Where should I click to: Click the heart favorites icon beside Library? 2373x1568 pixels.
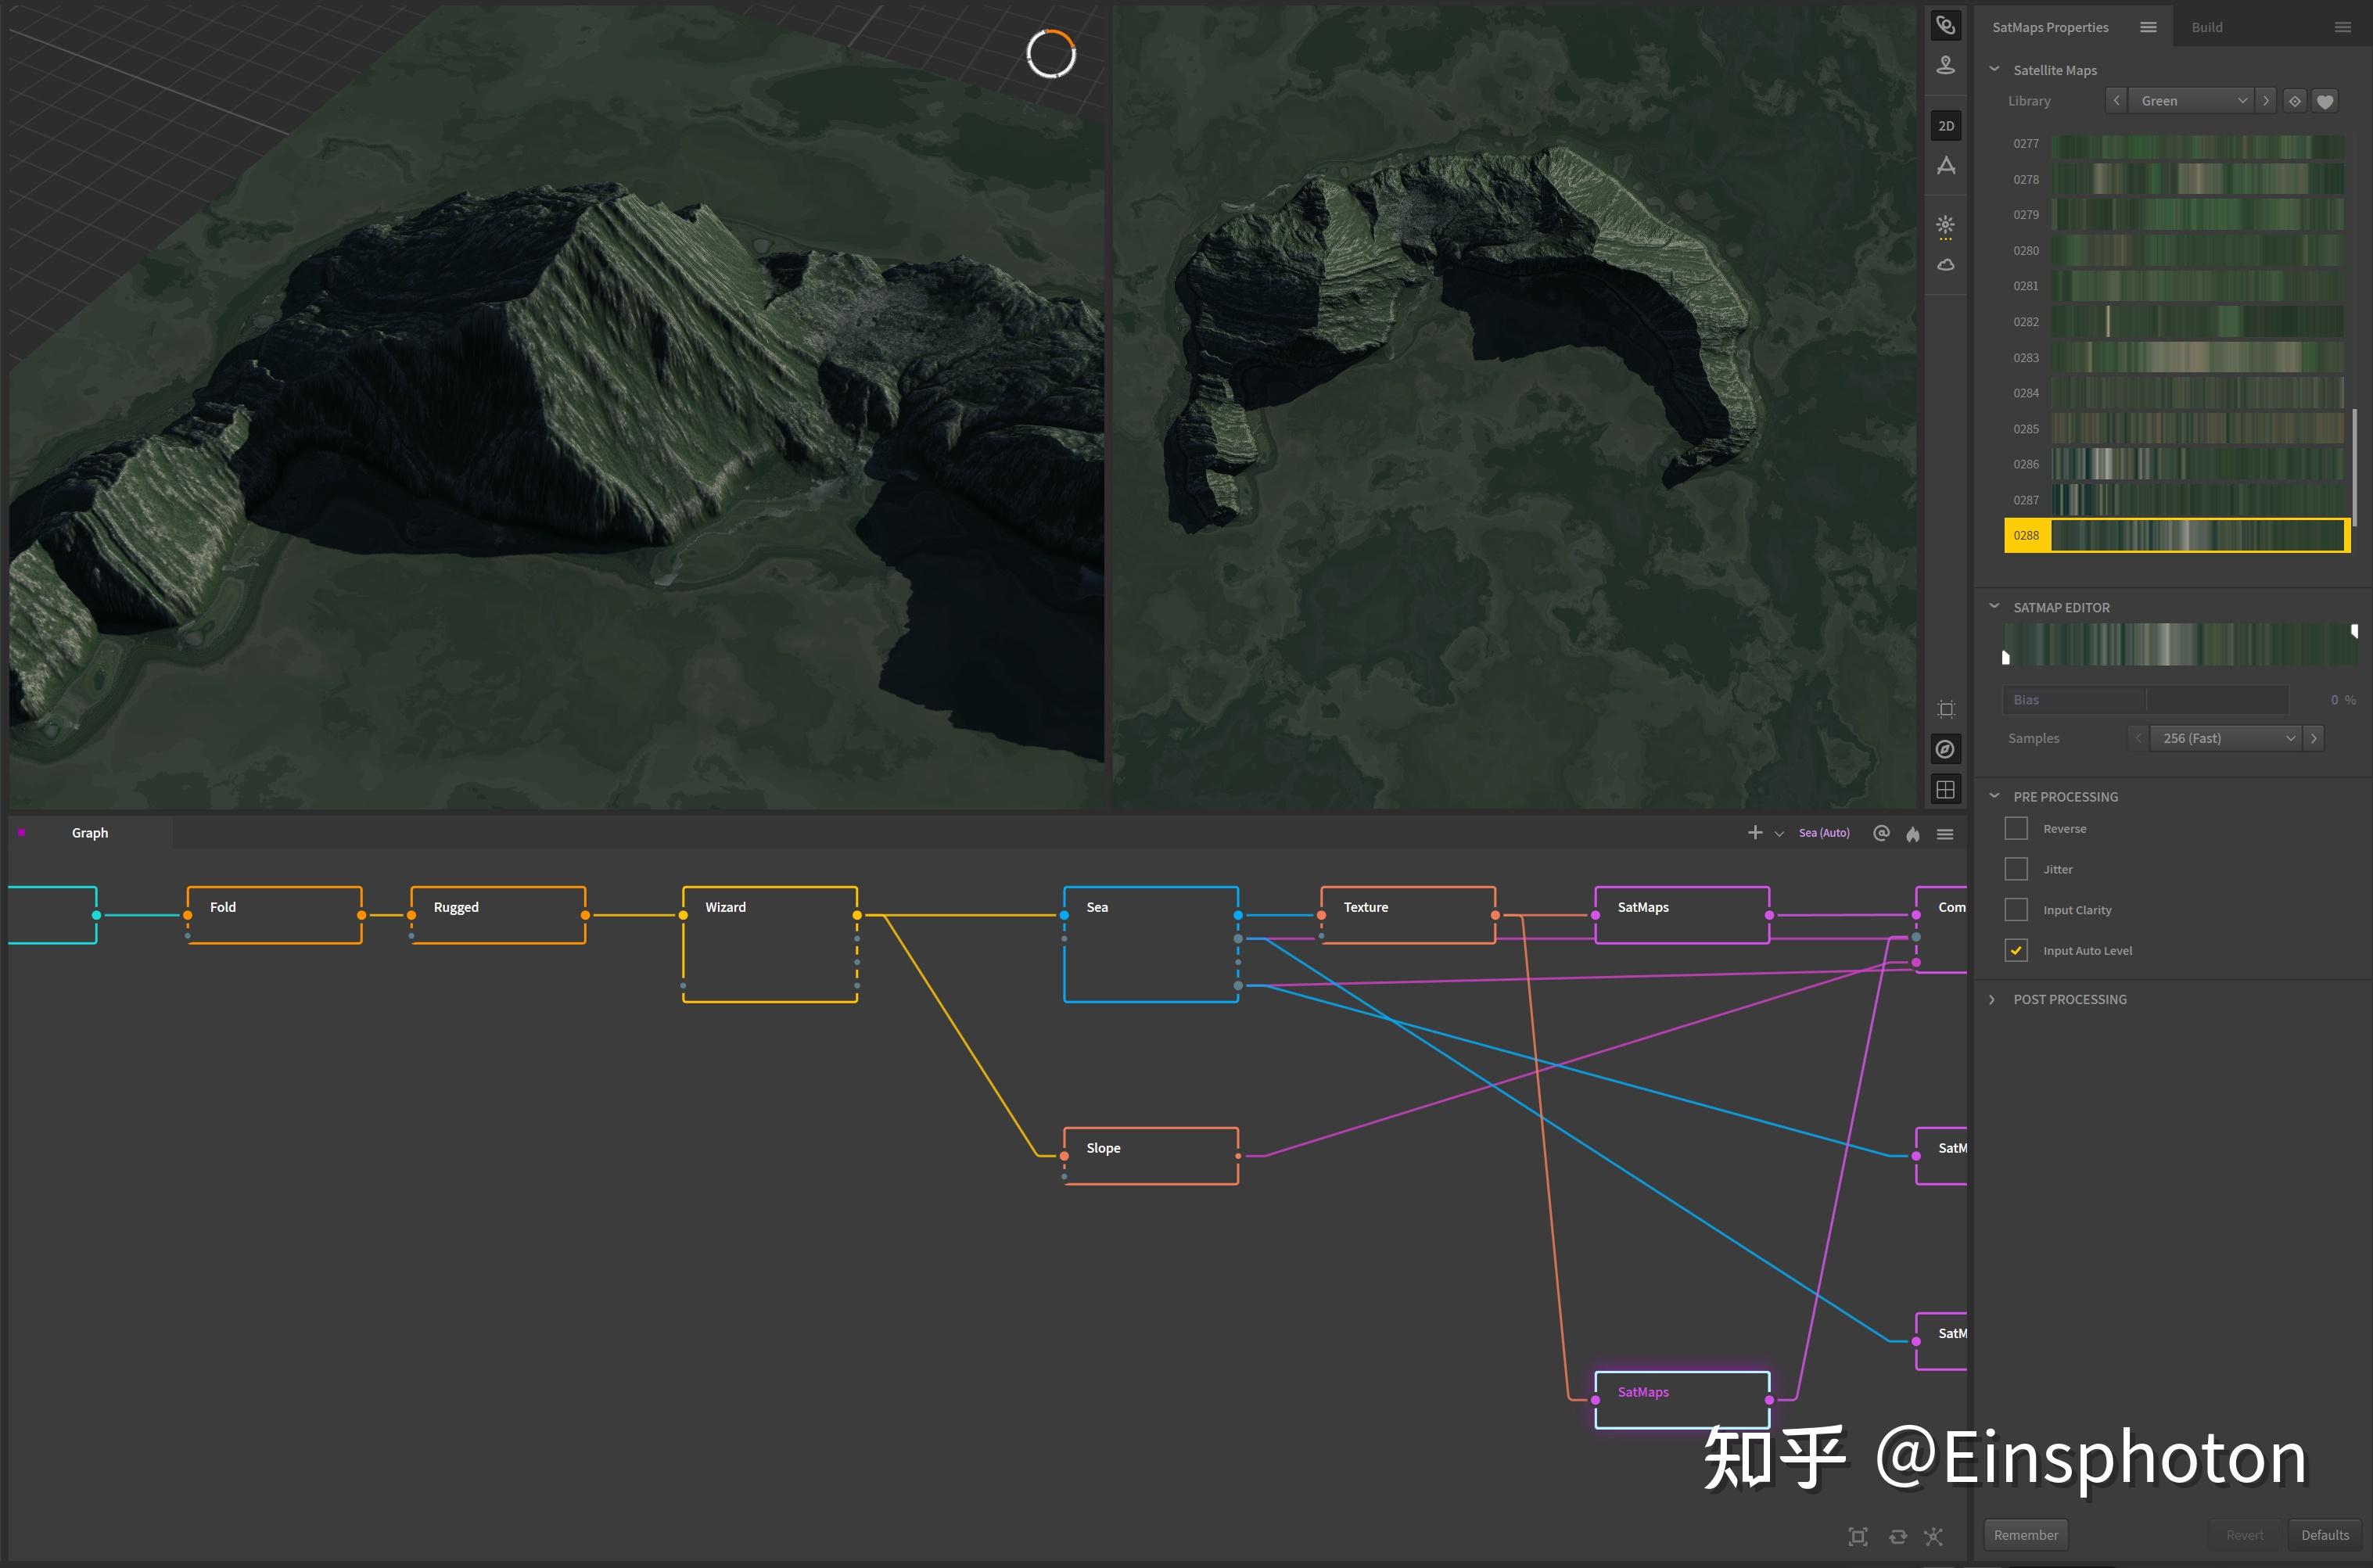click(x=2325, y=101)
